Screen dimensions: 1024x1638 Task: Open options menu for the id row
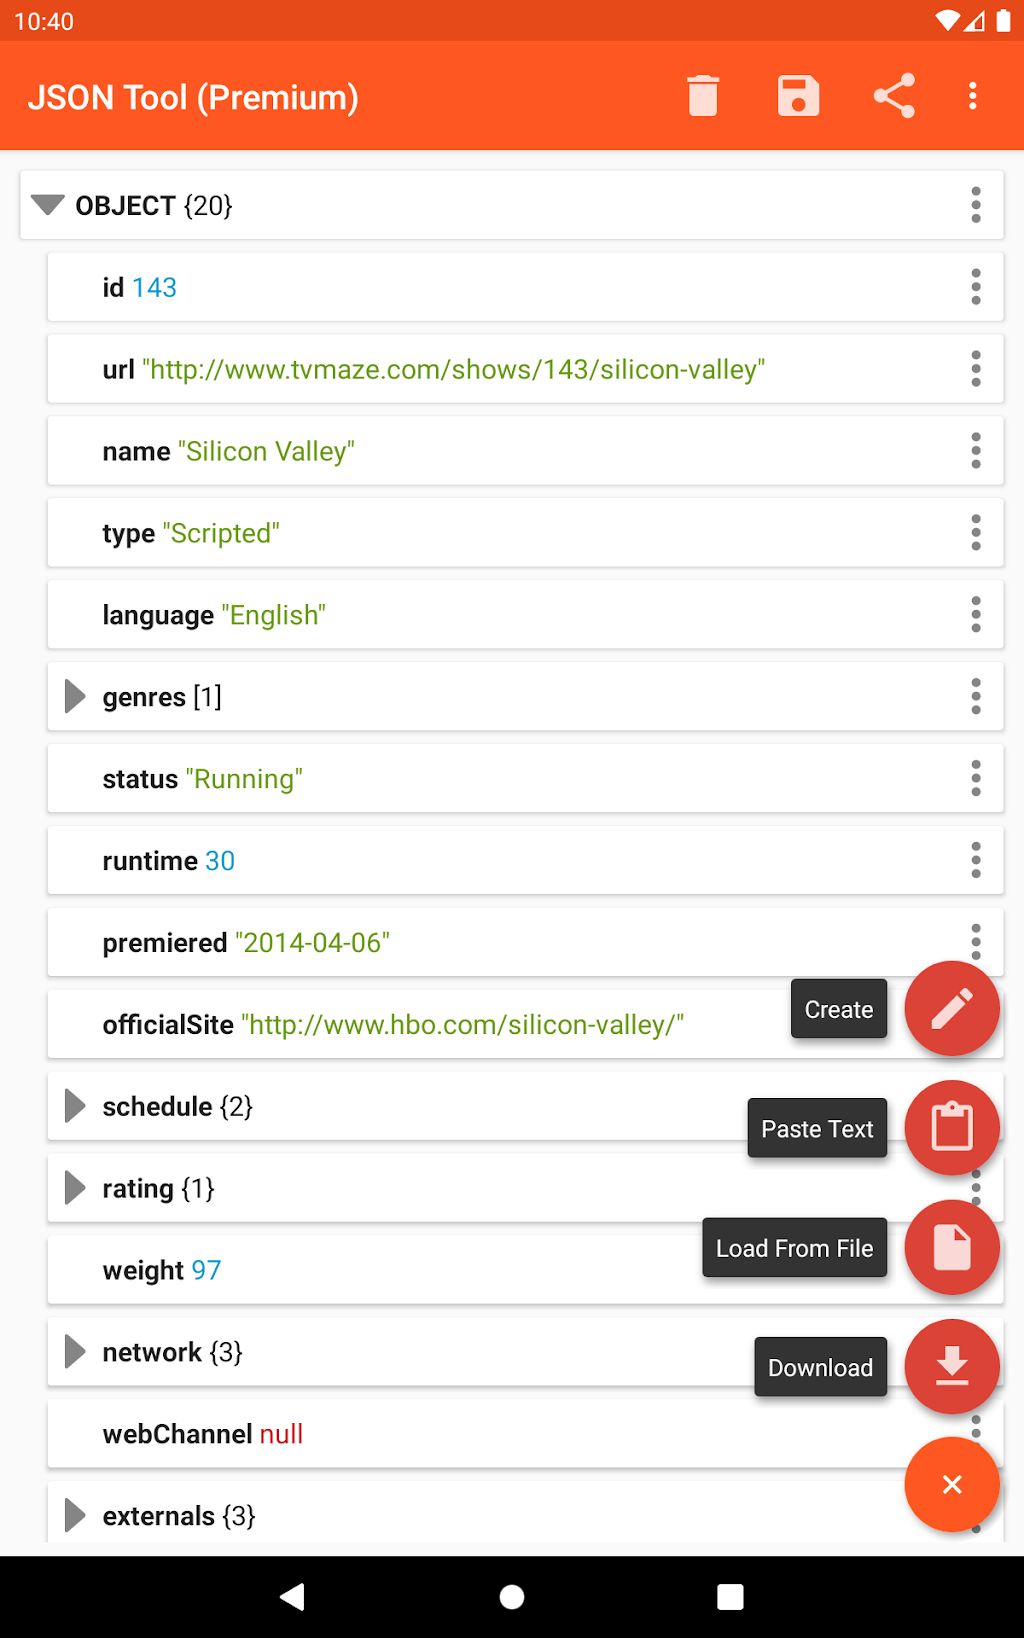pyautogui.click(x=976, y=287)
